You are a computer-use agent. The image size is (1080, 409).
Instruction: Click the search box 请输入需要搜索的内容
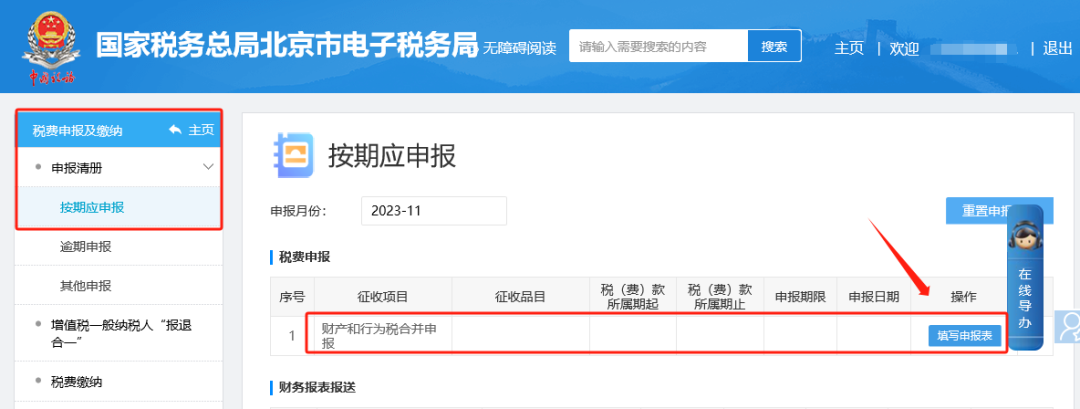658,46
